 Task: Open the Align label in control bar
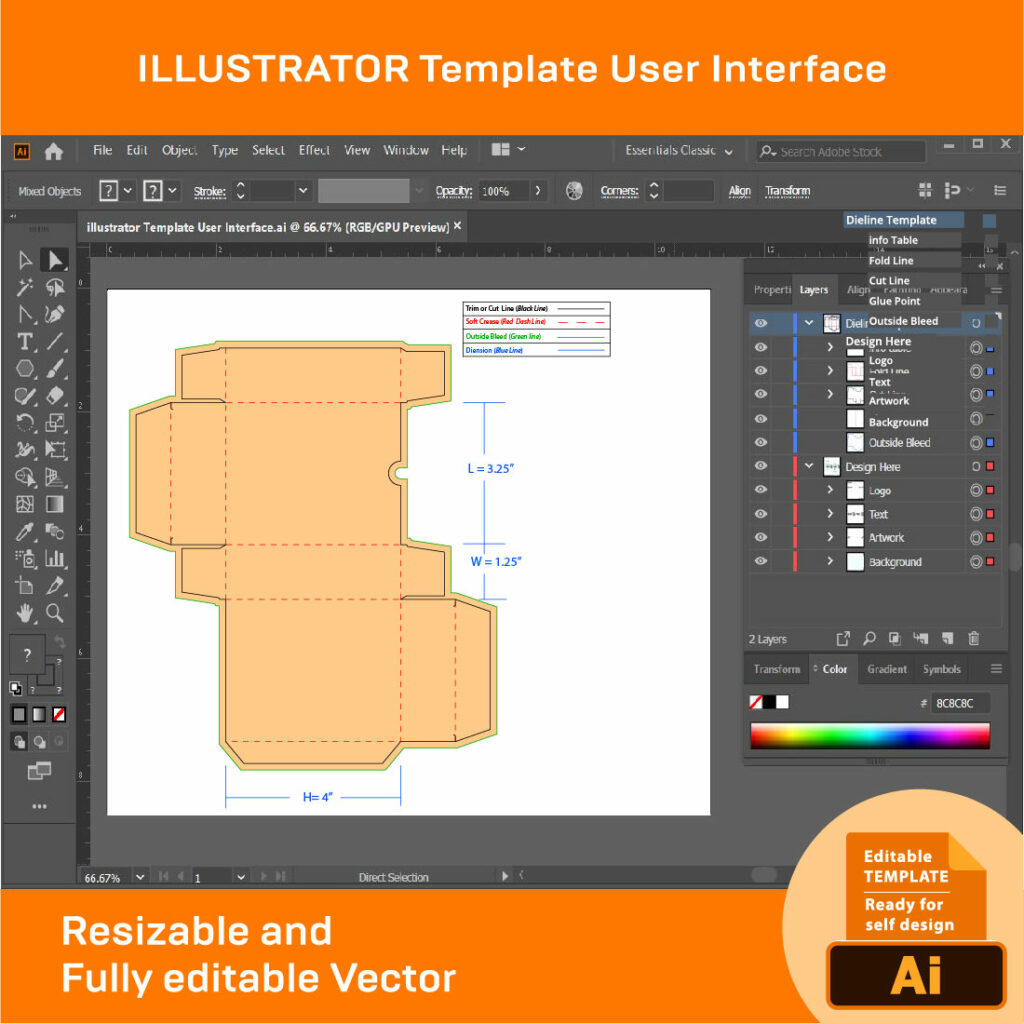tap(740, 191)
